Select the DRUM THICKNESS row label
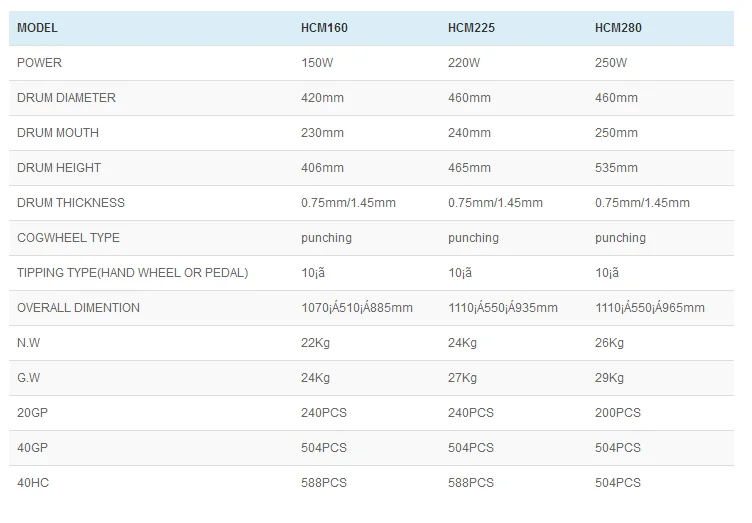The width and height of the screenshot is (752, 523). pyautogui.click(x=71, y=203)
